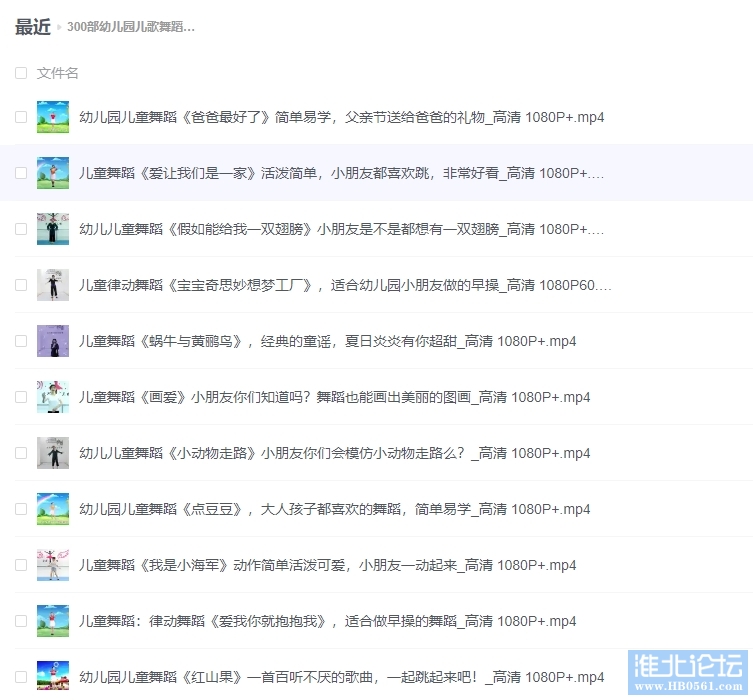This screenshot has width=753, height=700.
Task: Toggle the select-all checkbox beside 文件名
Action: click(x=21, y=73)
